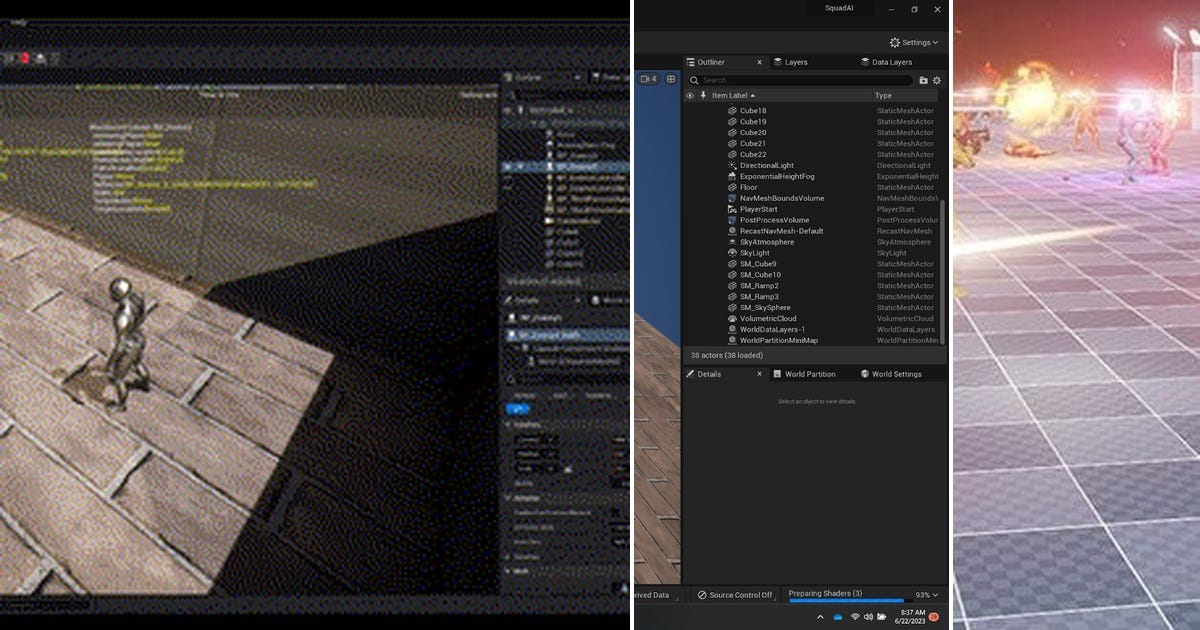The height and width of the screenshot is (630, 1200).
Task: Toggle the eye icon in Outliner header
Action: coord(690,95)
